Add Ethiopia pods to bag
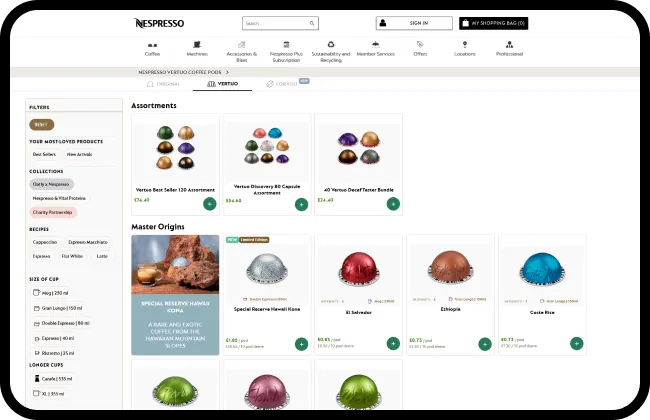This screenshot has width=650, height=420. [485, 344]
